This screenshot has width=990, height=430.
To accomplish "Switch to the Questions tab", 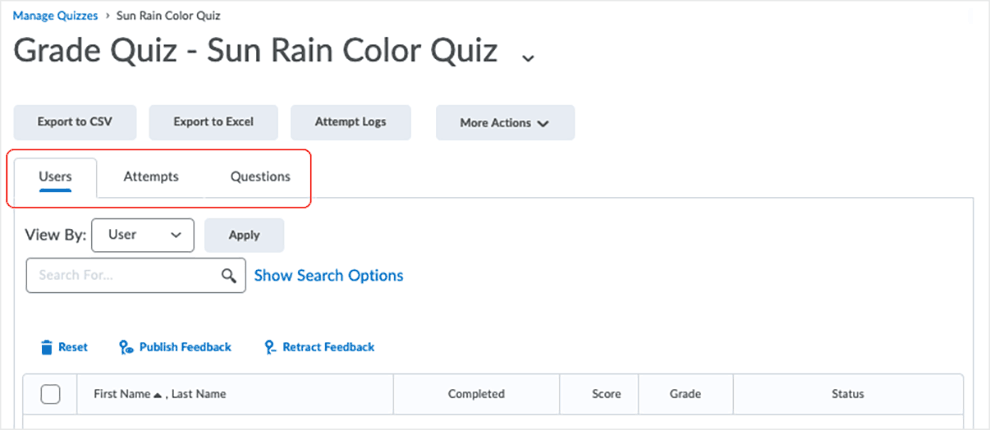I will (x=260, y=177).
